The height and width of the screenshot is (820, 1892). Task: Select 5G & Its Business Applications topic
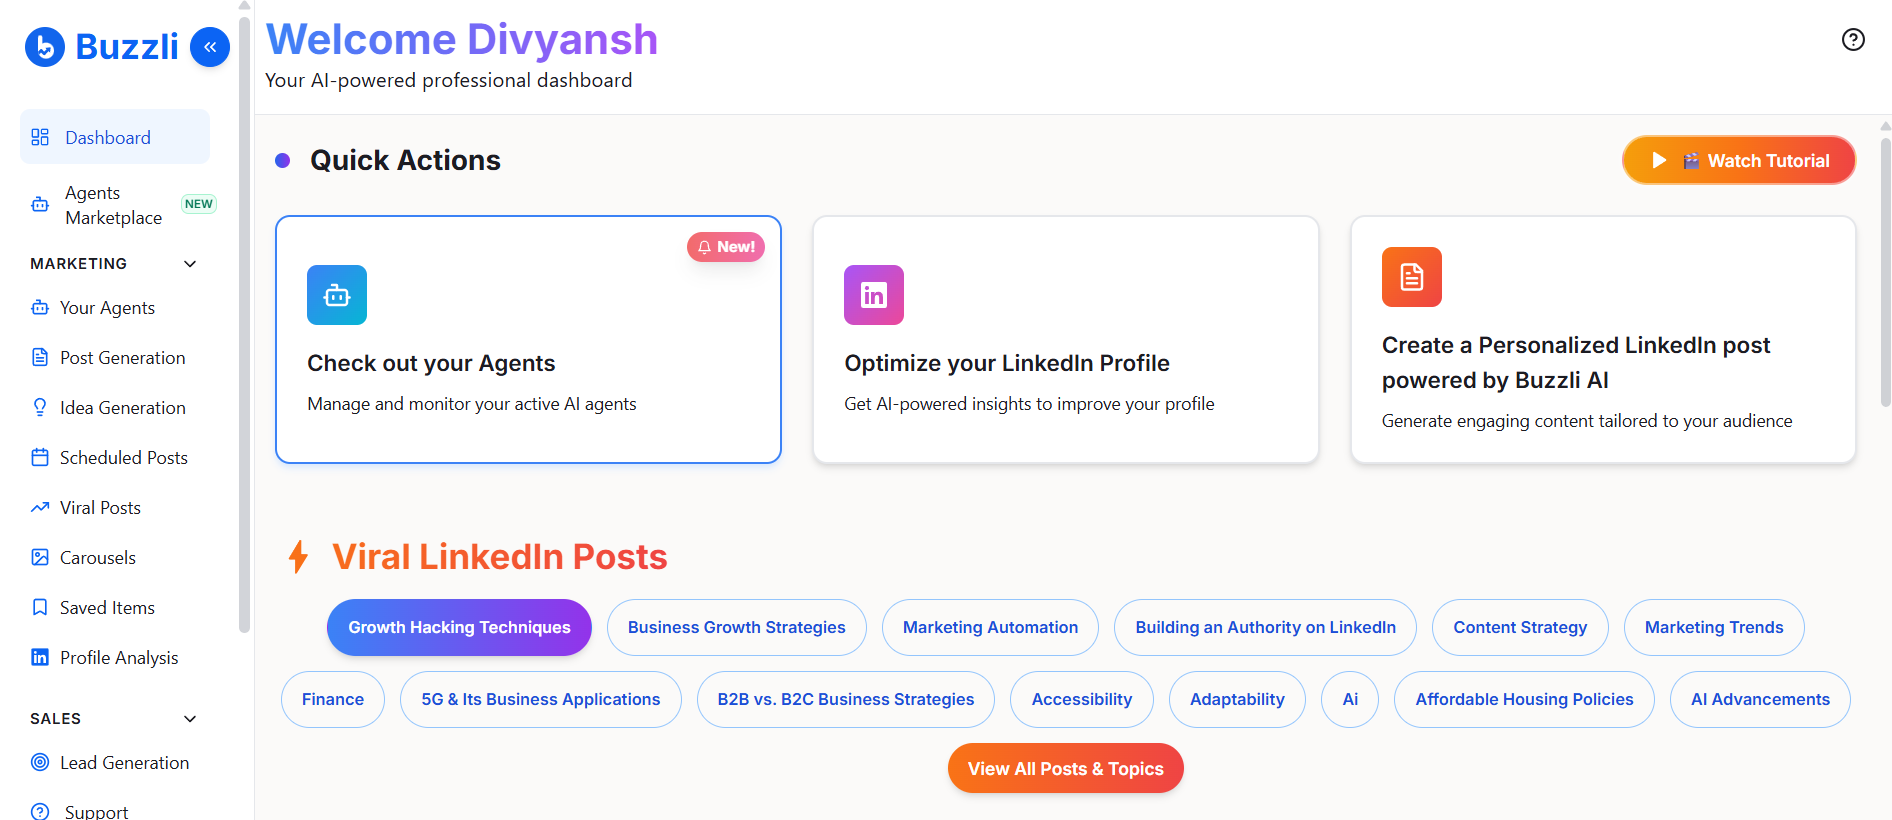[541, 699]
